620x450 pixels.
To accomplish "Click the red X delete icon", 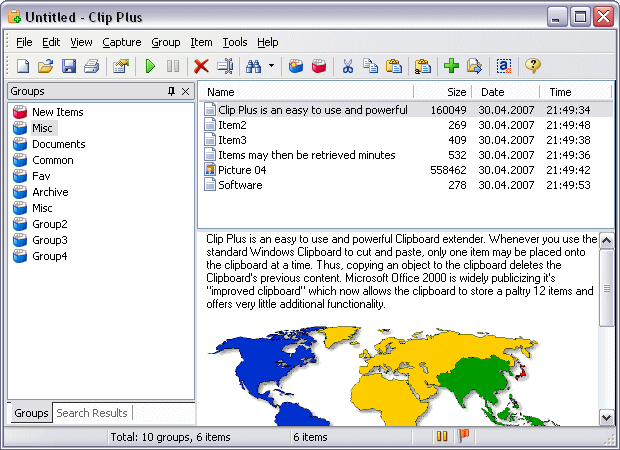I will click(201, 66).
